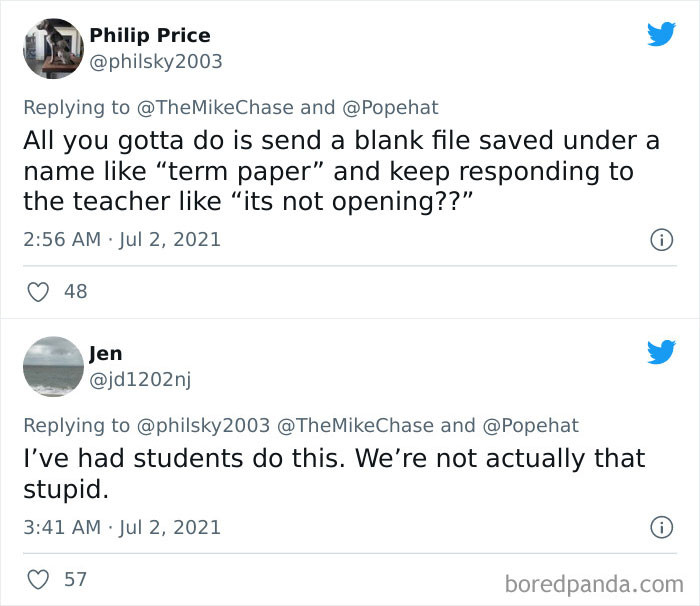Viewport: 700px width, 606px height.
Task: Visit the @philsky2003 handle under Philip Price
Action: [156, 61]
